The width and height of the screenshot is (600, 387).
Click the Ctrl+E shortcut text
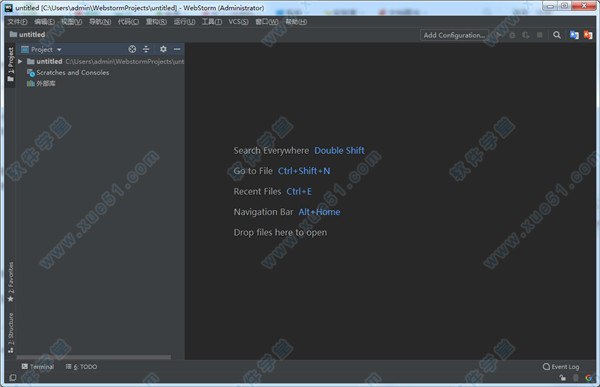click(x=299, y=191)
